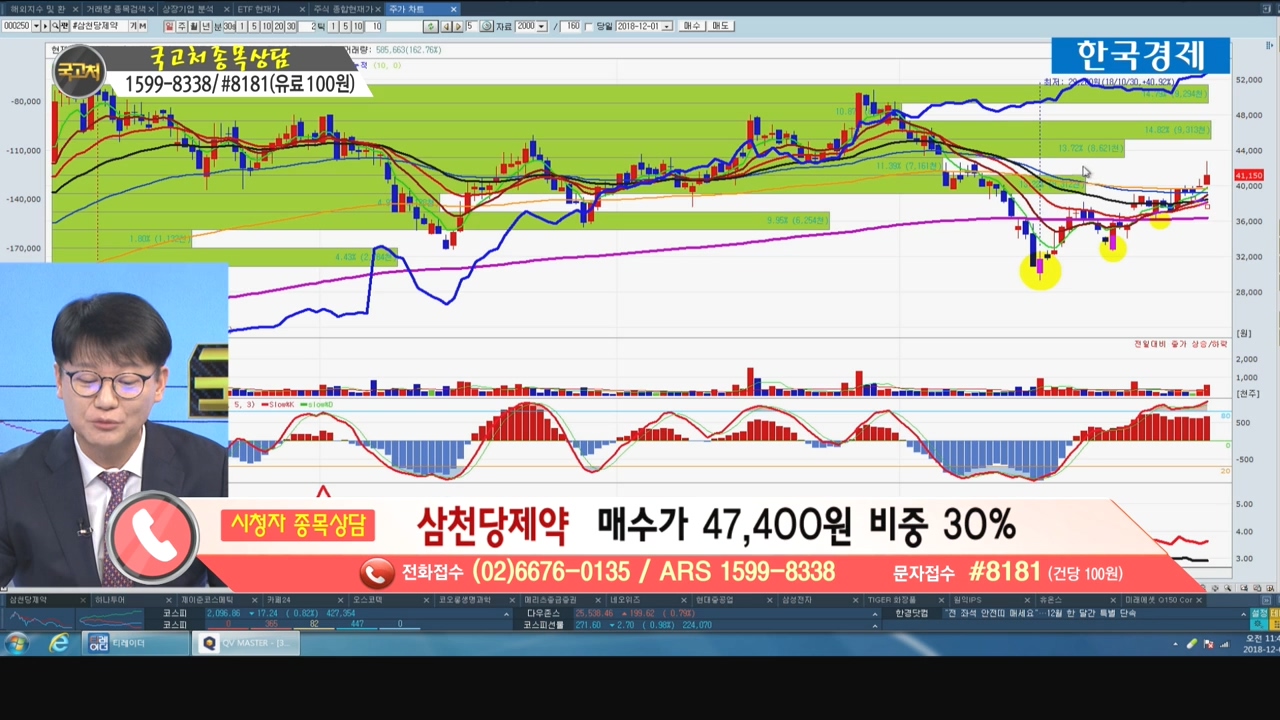The width and height of the screenshot is (1280, 720).
Task: Click the green refresh chart icon
Action: coord(430,26)
